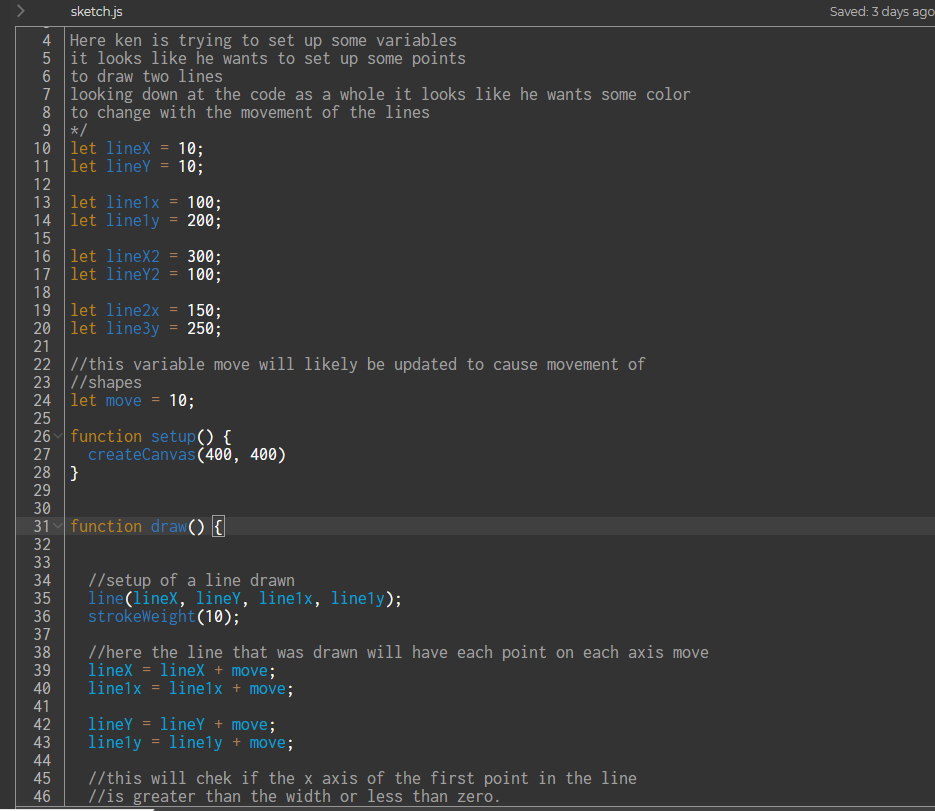This screenshot has height=811, width=935.
Task: Click the 'let line3y = 250;' declaration
Action: [x=145, y=329]
